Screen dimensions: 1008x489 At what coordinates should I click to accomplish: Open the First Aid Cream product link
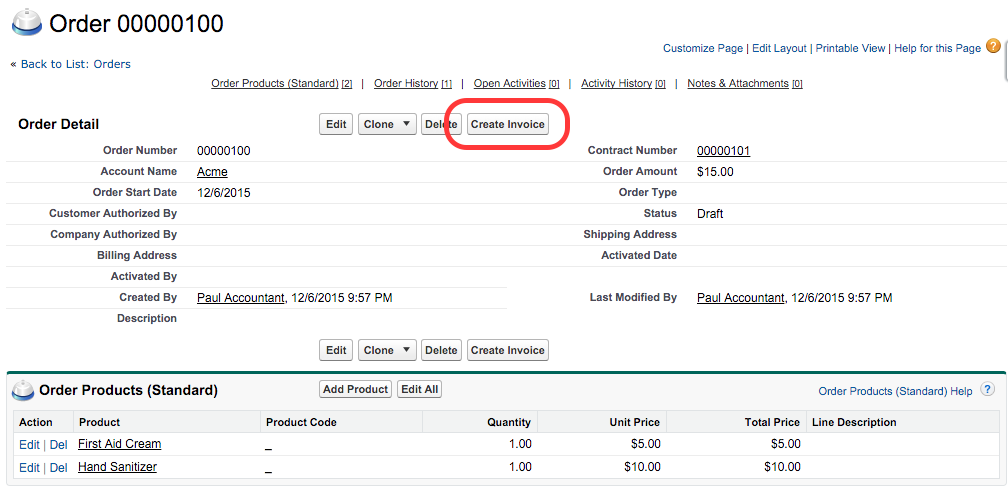[119, 444]
